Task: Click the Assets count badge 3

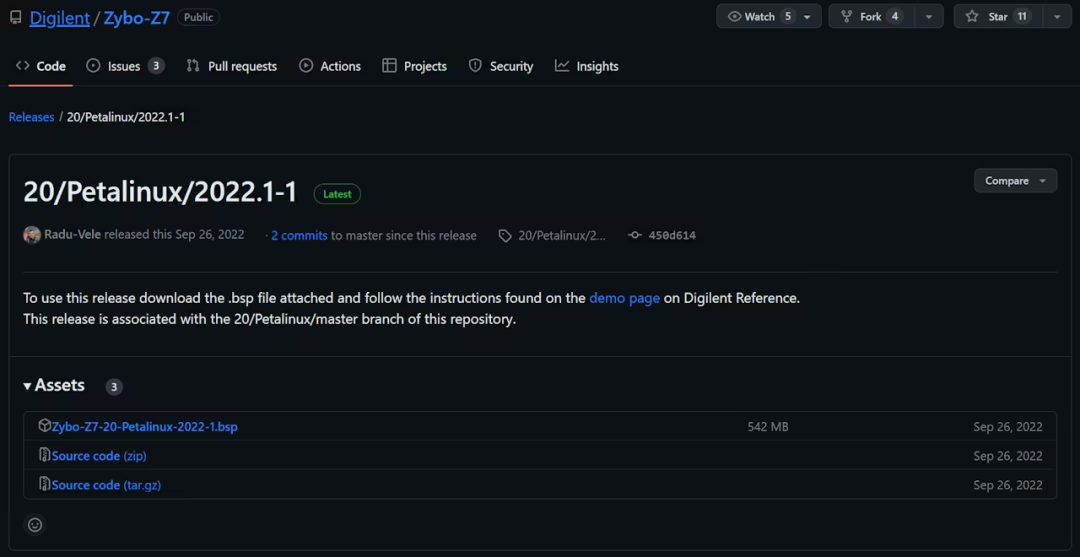Action: (114, 387)
